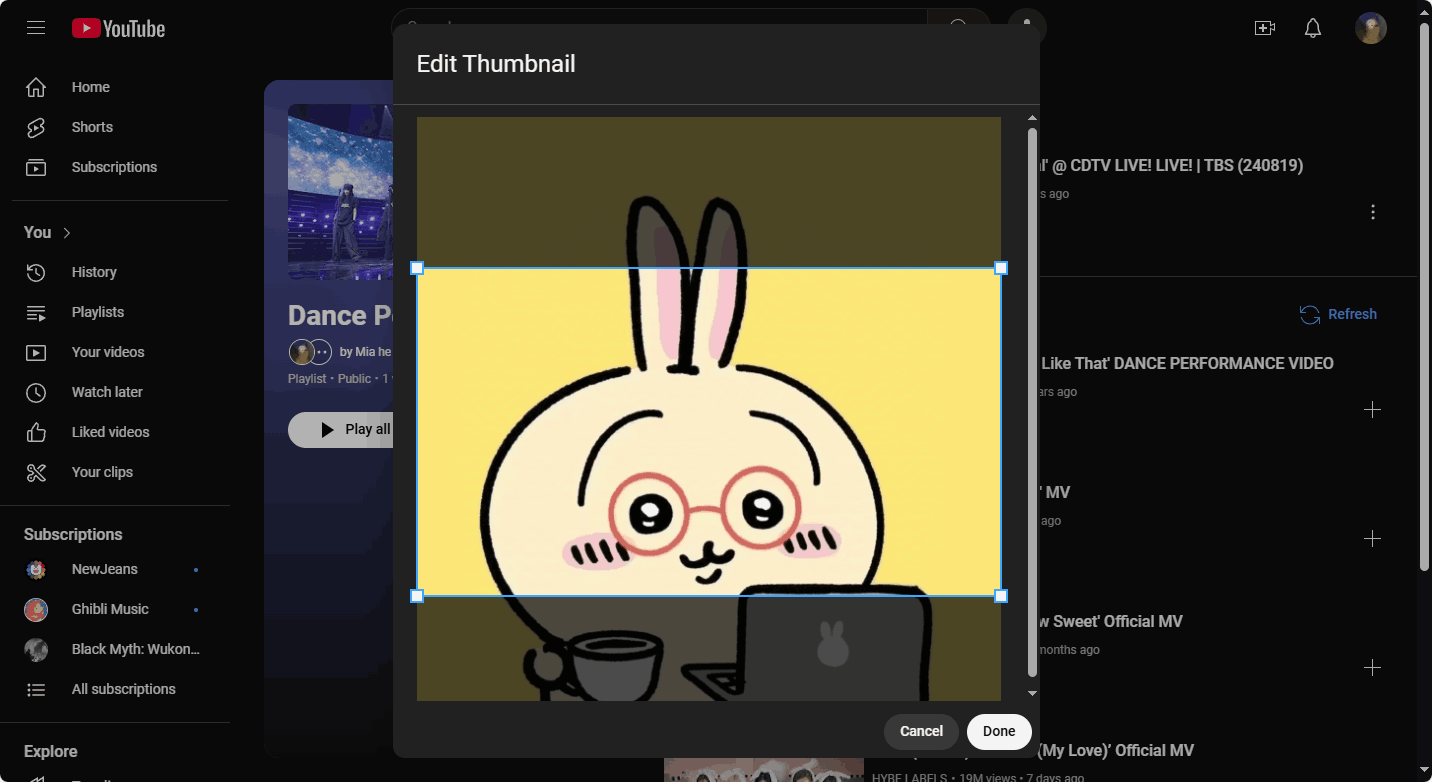This screenshot has height=782, width=1432.
Task: Open History in sidebar
Action: coord(120,272)
